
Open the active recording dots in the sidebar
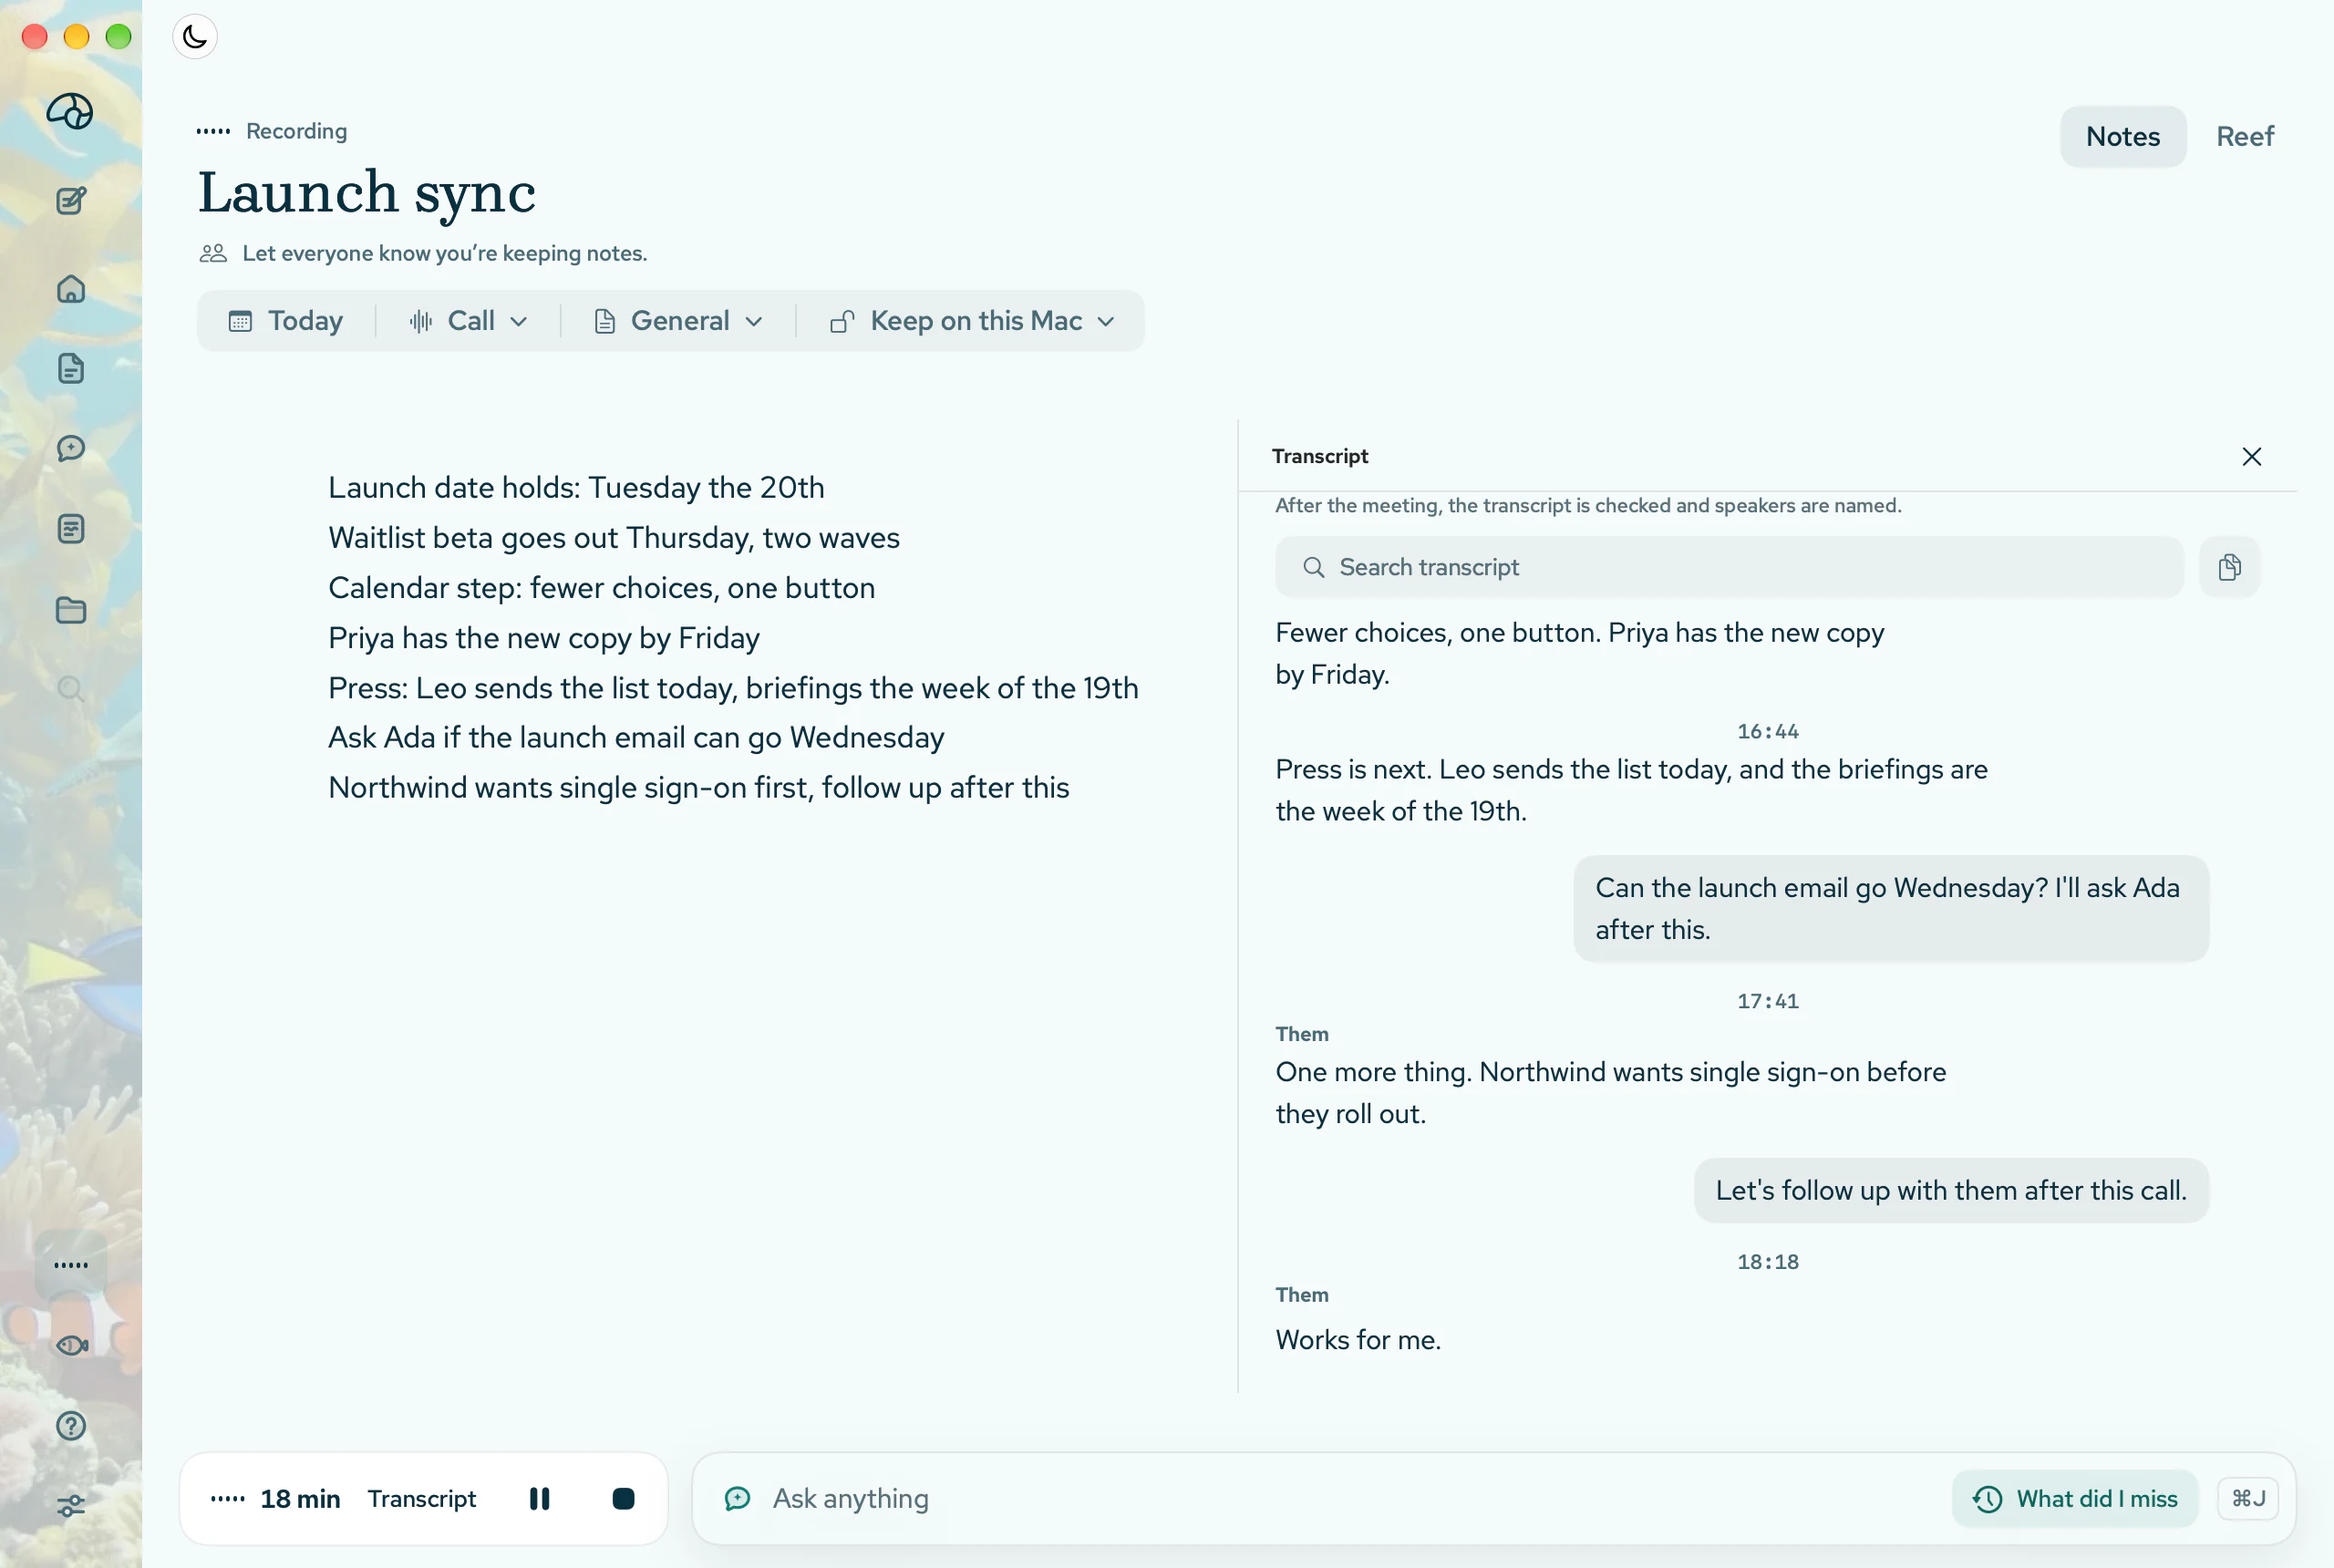click(x=71, y=1265)
